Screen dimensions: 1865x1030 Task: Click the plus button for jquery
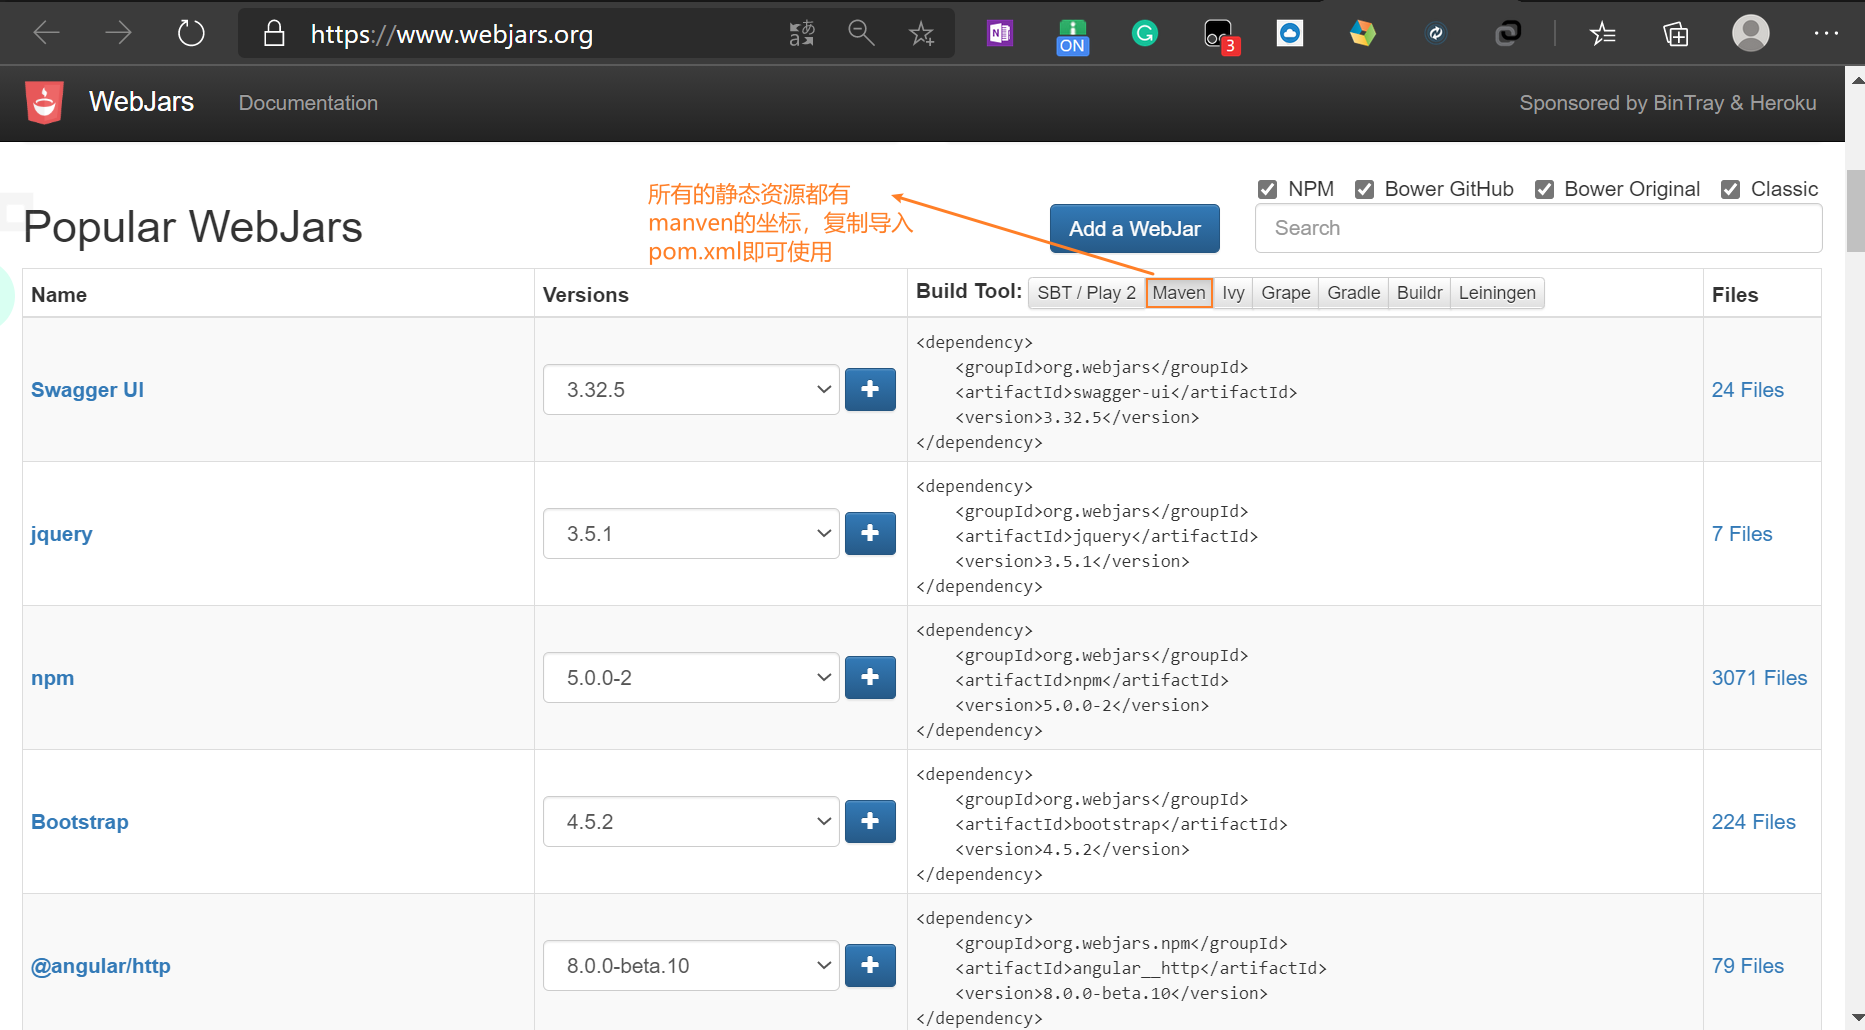point(870,533)
